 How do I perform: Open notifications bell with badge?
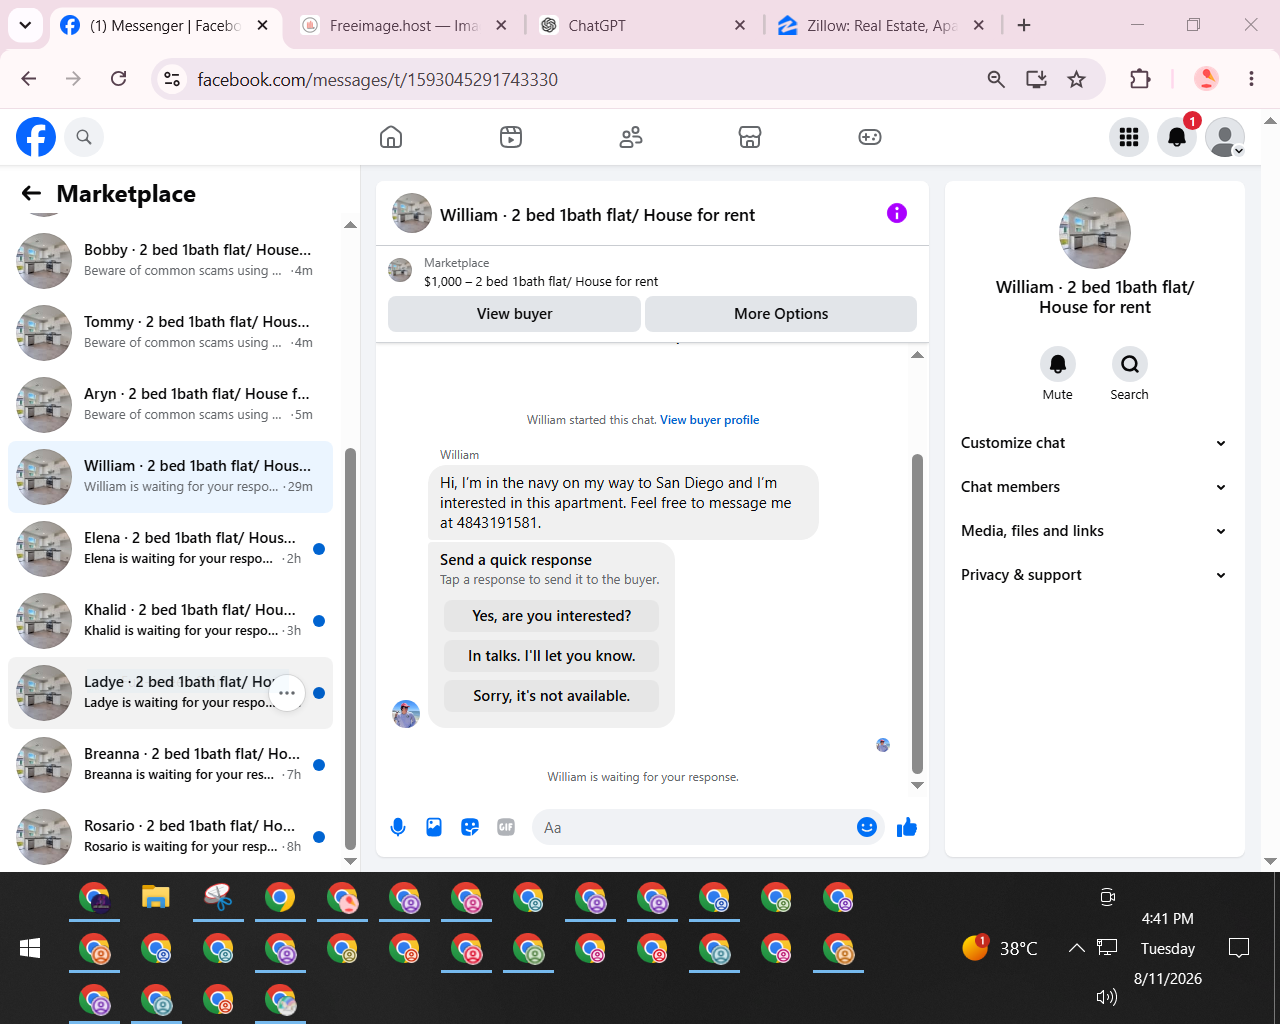[x=1177, y=137]
